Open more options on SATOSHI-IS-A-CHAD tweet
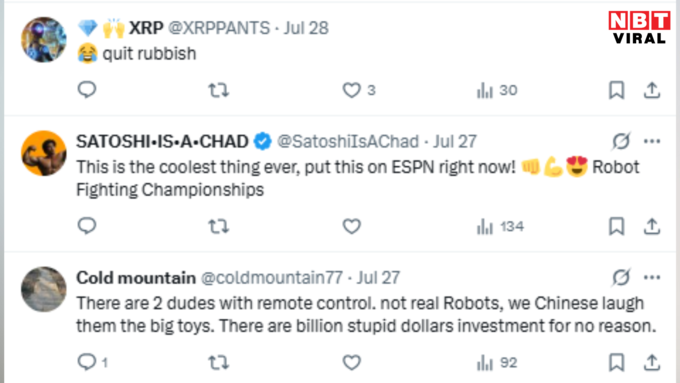Image resolution: width=680 pixels, height=383 pixels. [652, 141]
